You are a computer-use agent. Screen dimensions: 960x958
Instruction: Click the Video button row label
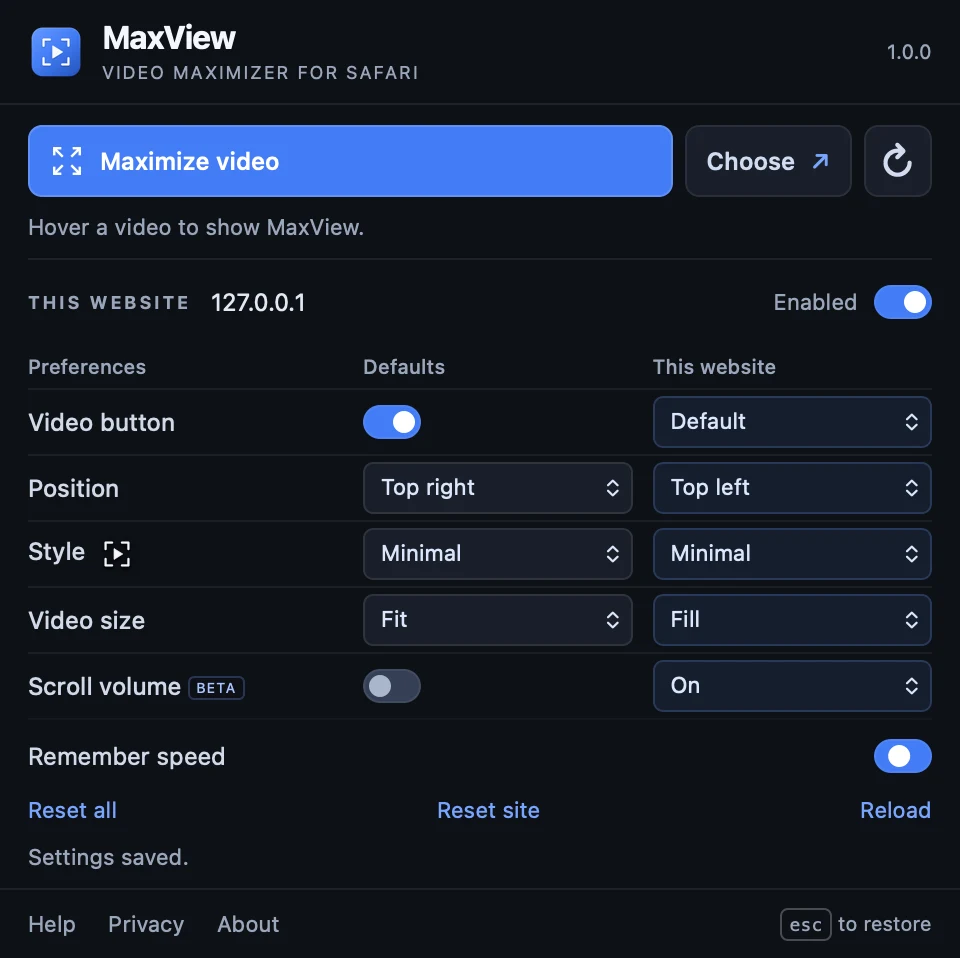tap(102, 422)
